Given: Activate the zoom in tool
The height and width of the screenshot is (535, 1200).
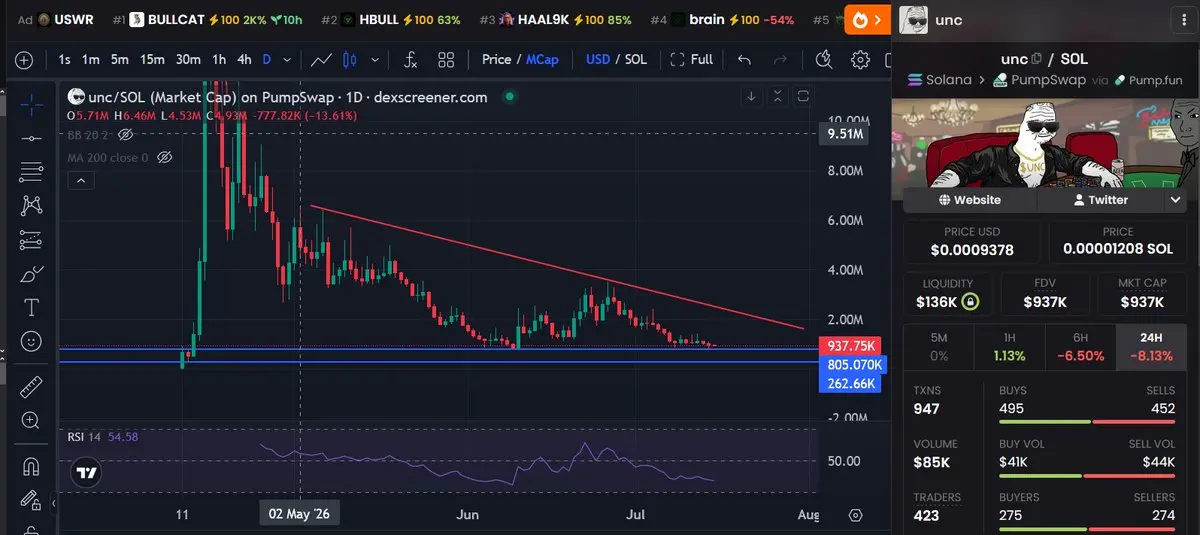Looking at the screenshot, I should (x=31, y=420).
